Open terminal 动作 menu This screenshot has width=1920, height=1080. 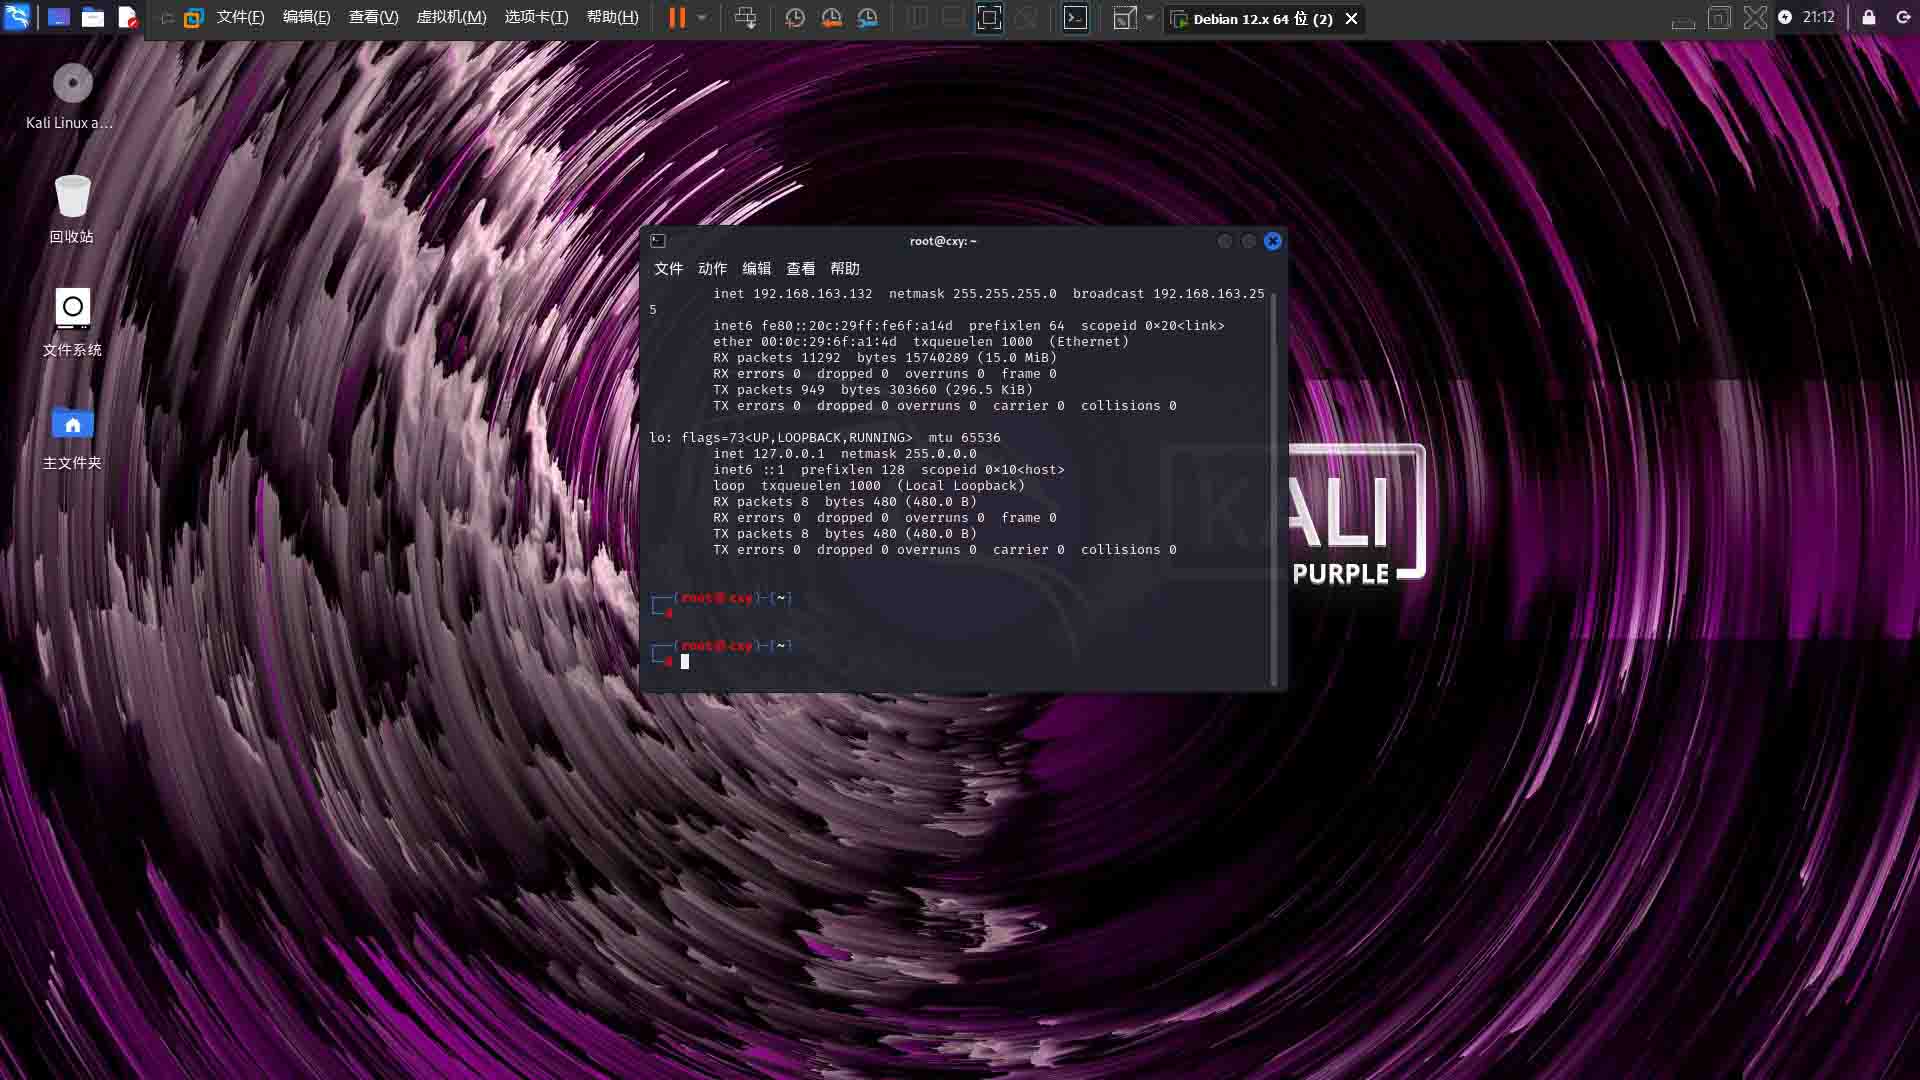coord(712,268)
